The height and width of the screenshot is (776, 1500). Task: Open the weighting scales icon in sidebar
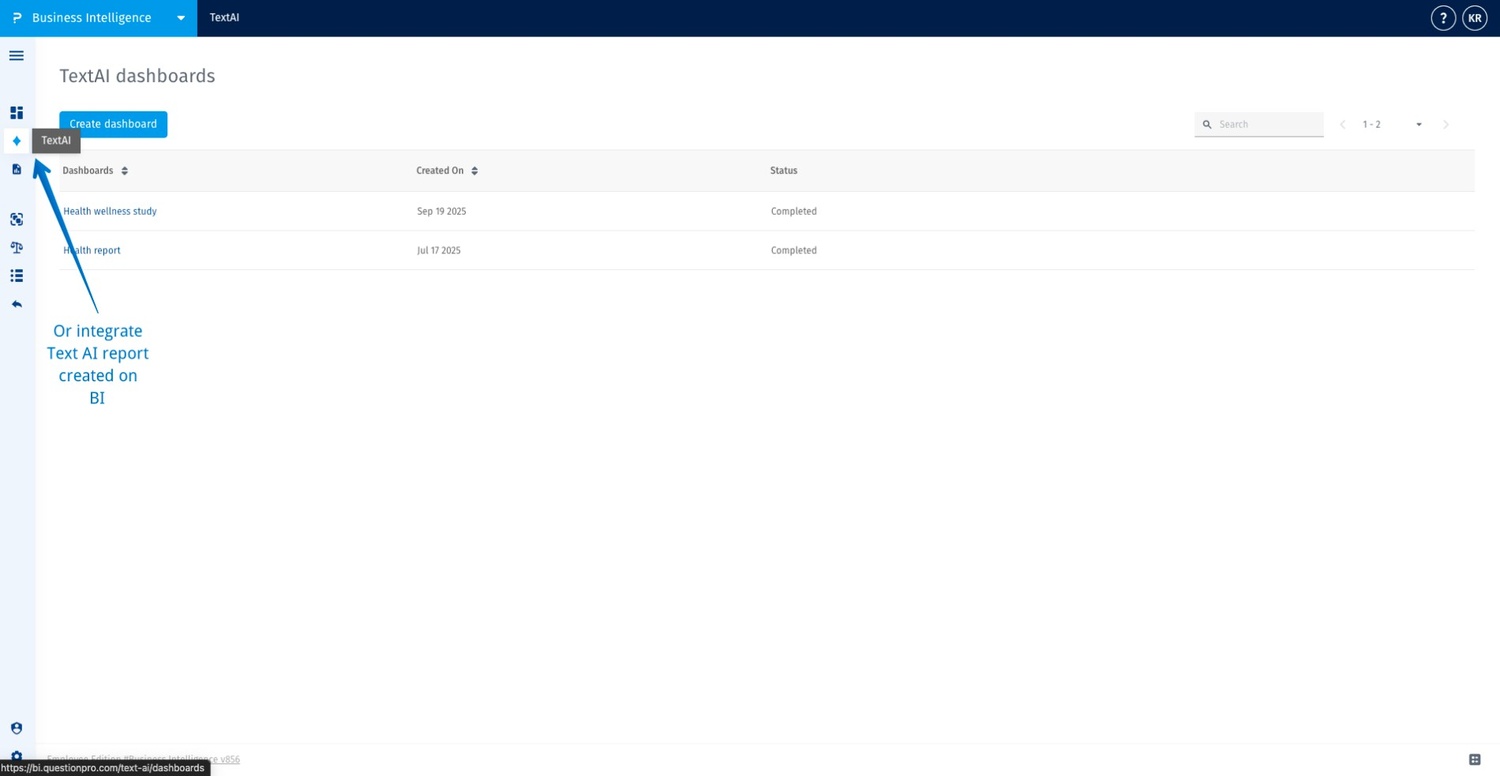pyautogui.click(x=16, y=247)
